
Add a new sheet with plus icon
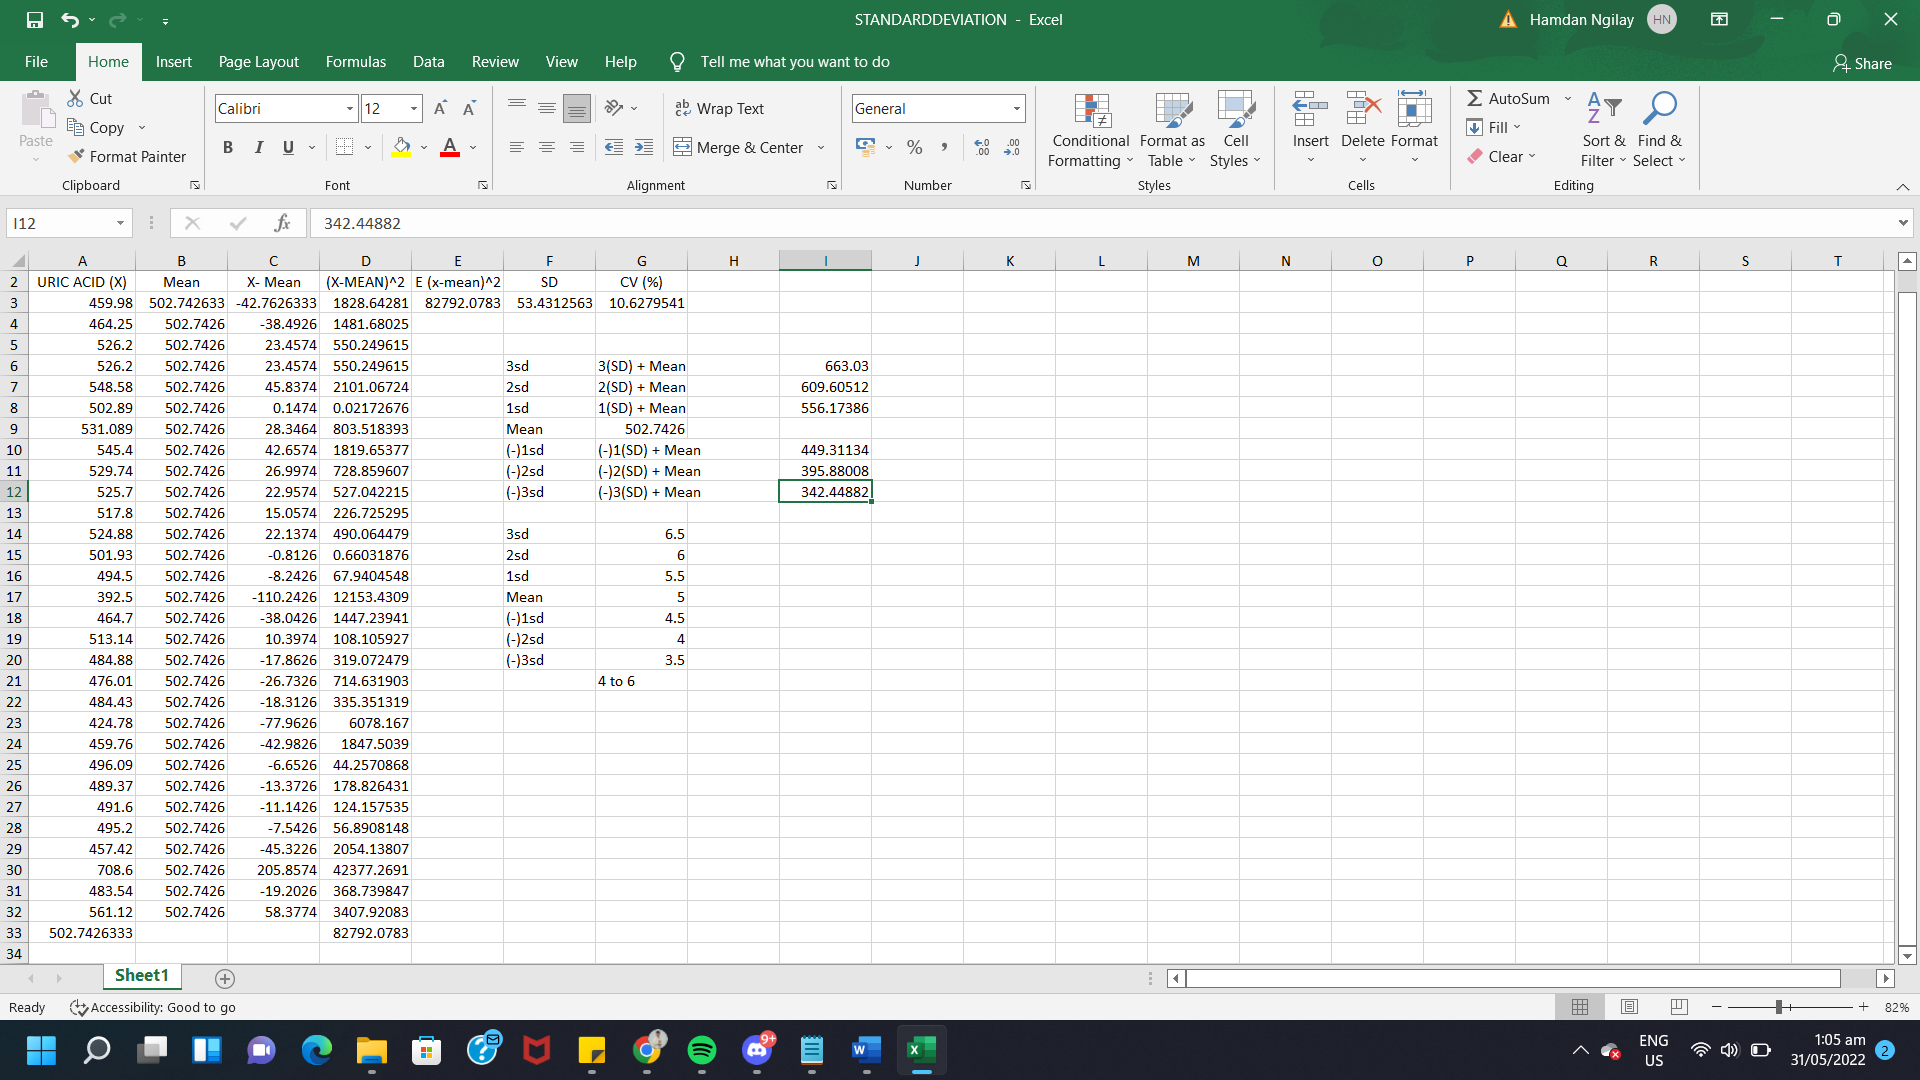[x=225, y=979]
